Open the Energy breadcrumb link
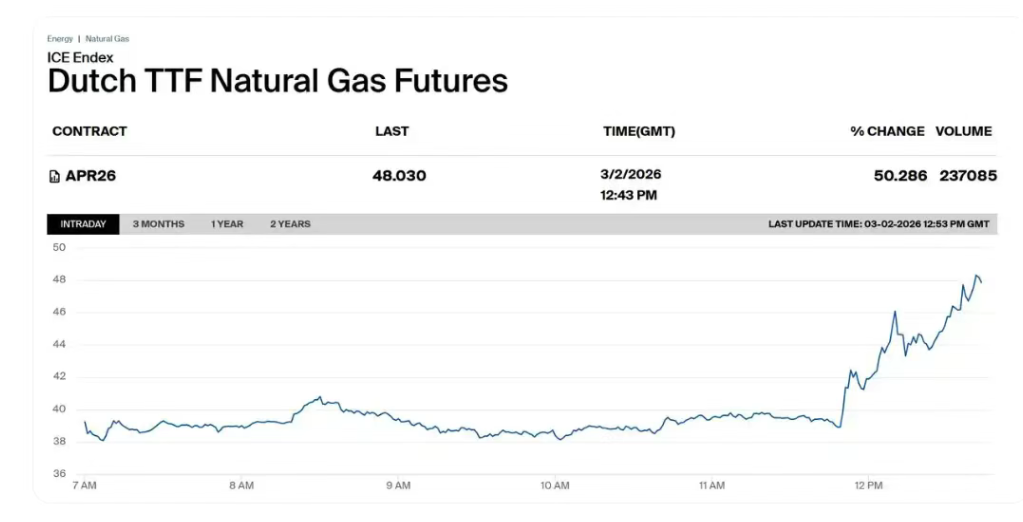Screen dimensions: 1023x522 [59, 39]
